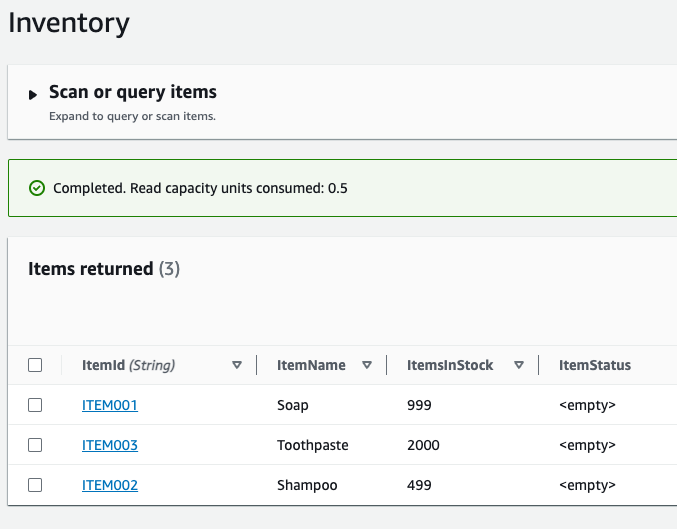Select the checkbox for ITEM003
The height and width of the screenshot is (529, 677).
35,445
